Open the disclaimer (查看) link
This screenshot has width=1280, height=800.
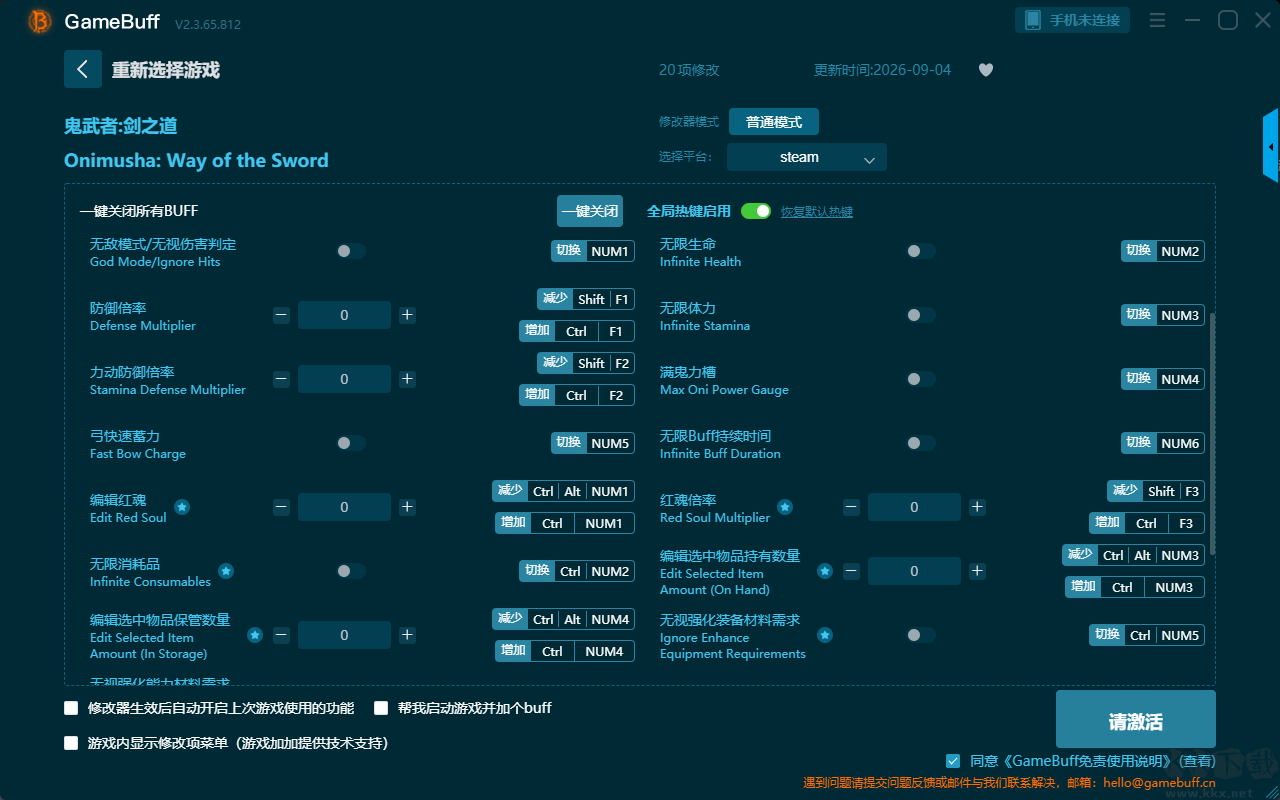tap(1195, 762)
